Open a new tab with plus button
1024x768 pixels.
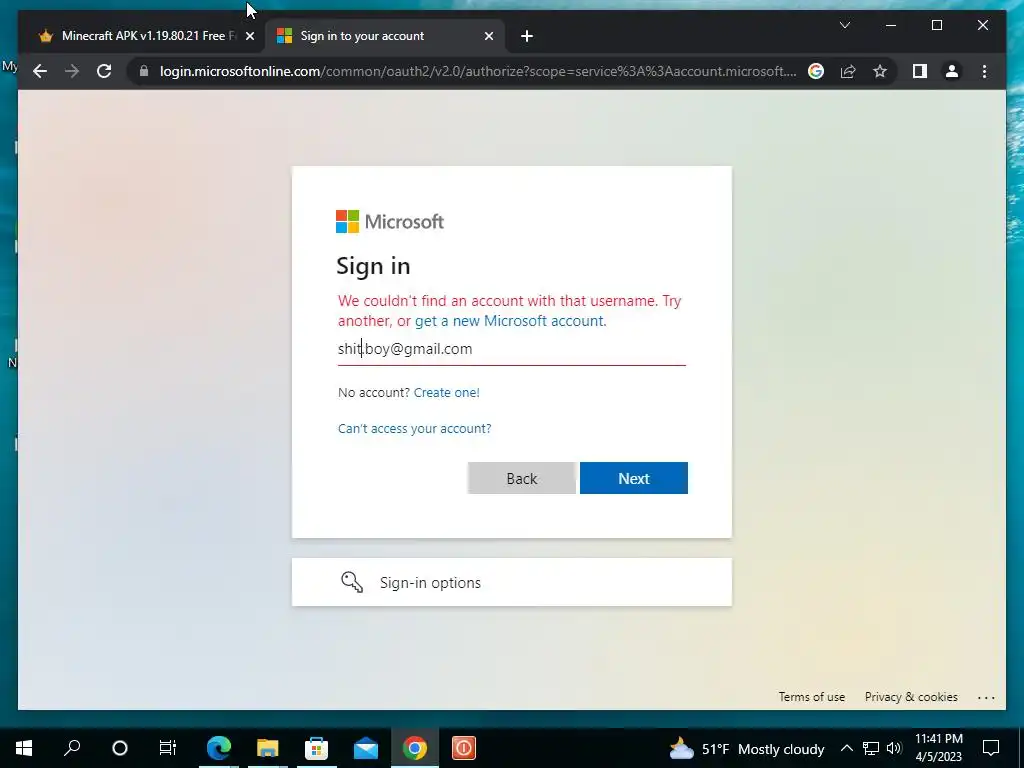pyautogui.click(x=527, y=37)
